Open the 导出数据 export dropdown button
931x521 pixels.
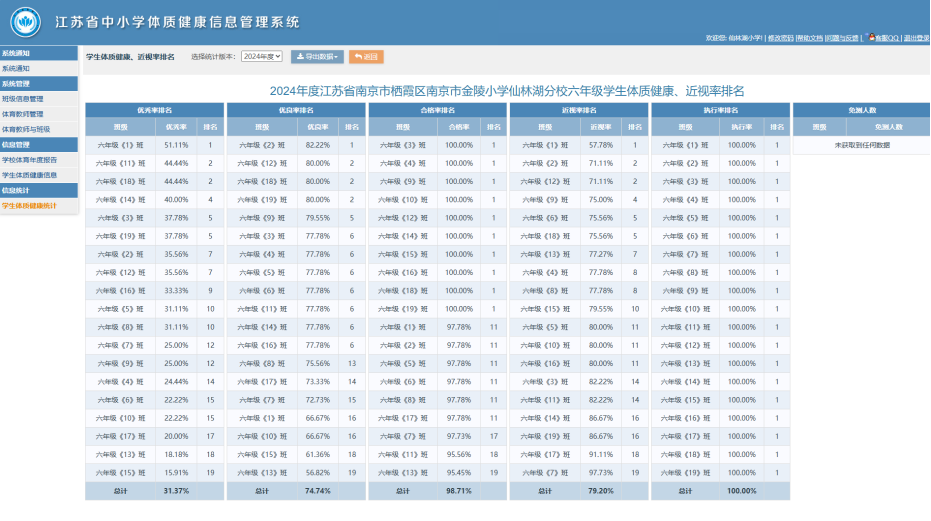(x=317, y=57)
